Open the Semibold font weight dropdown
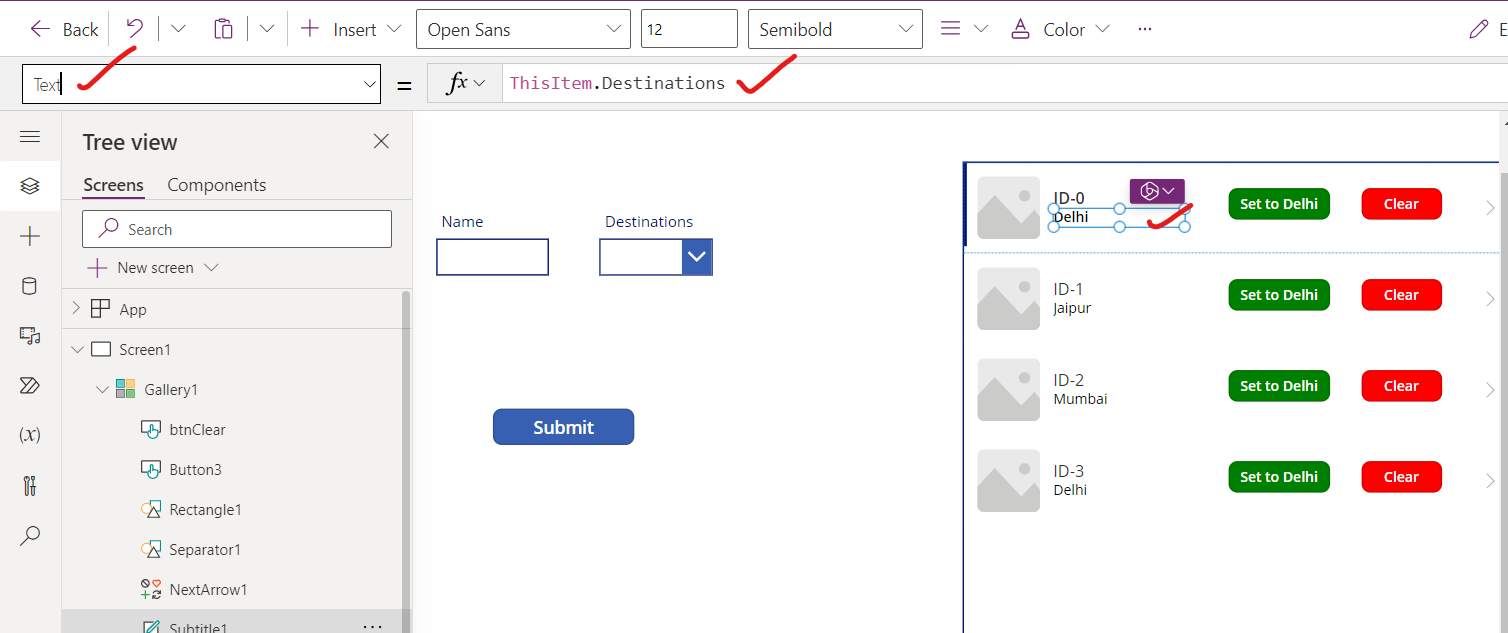Viewport: 1508px width, 633px height. point(906,28)
